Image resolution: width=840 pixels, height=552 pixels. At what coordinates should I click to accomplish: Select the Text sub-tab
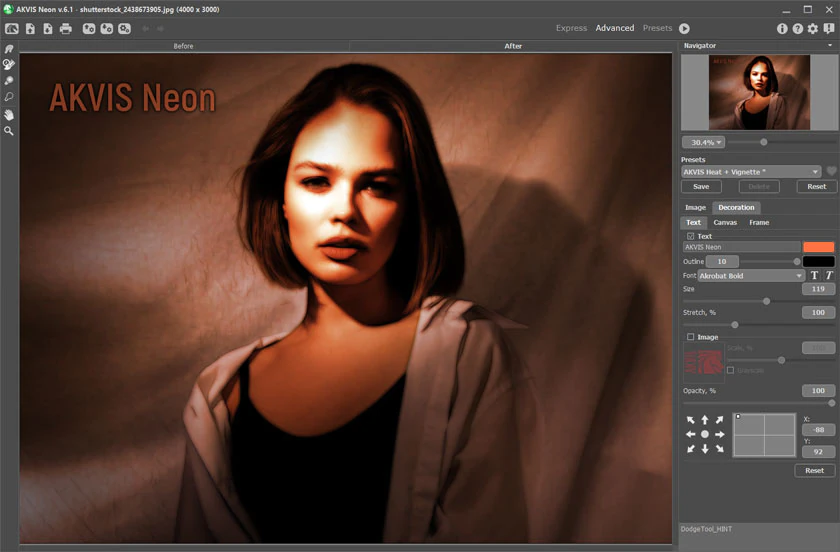[693, 222]
